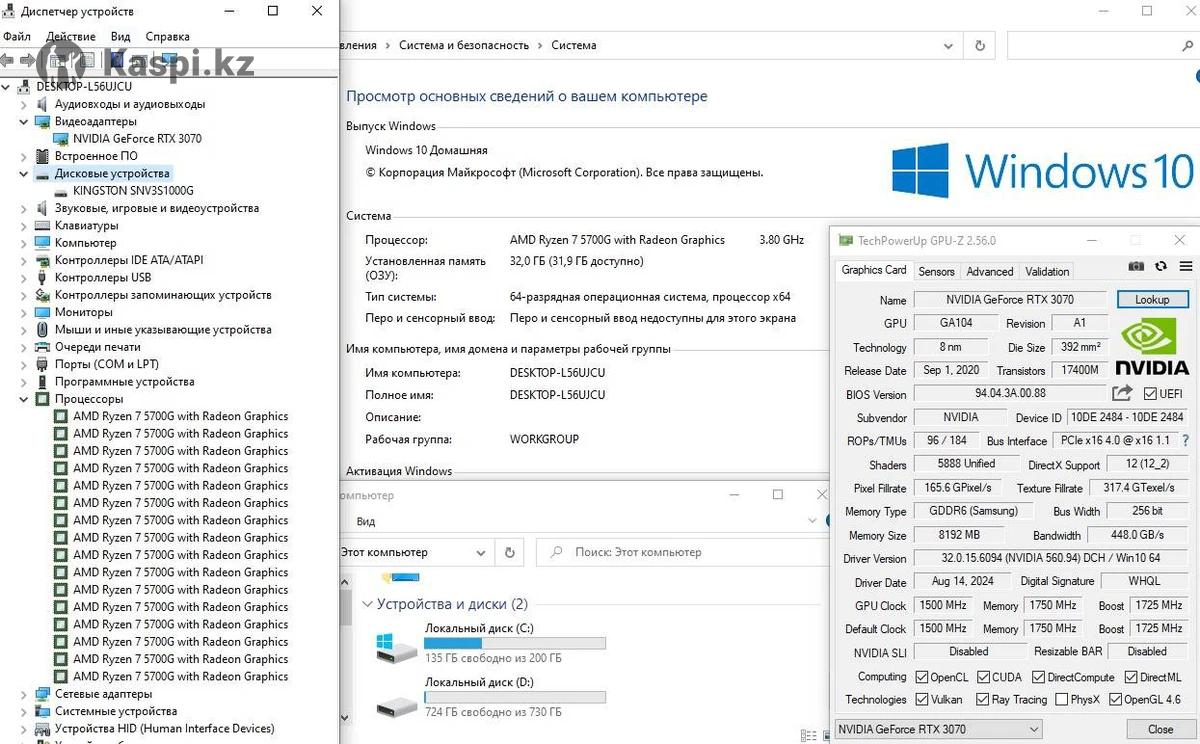
Task: Collapse the Видеоадаптеры tree node
Action: [x=25, y=121]
